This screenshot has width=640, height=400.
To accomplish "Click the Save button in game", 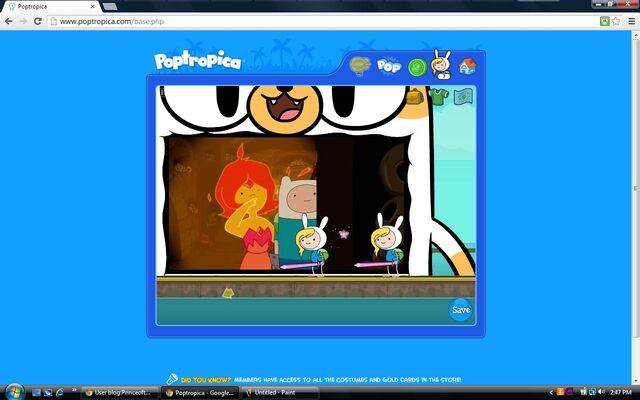I will 461,310.
